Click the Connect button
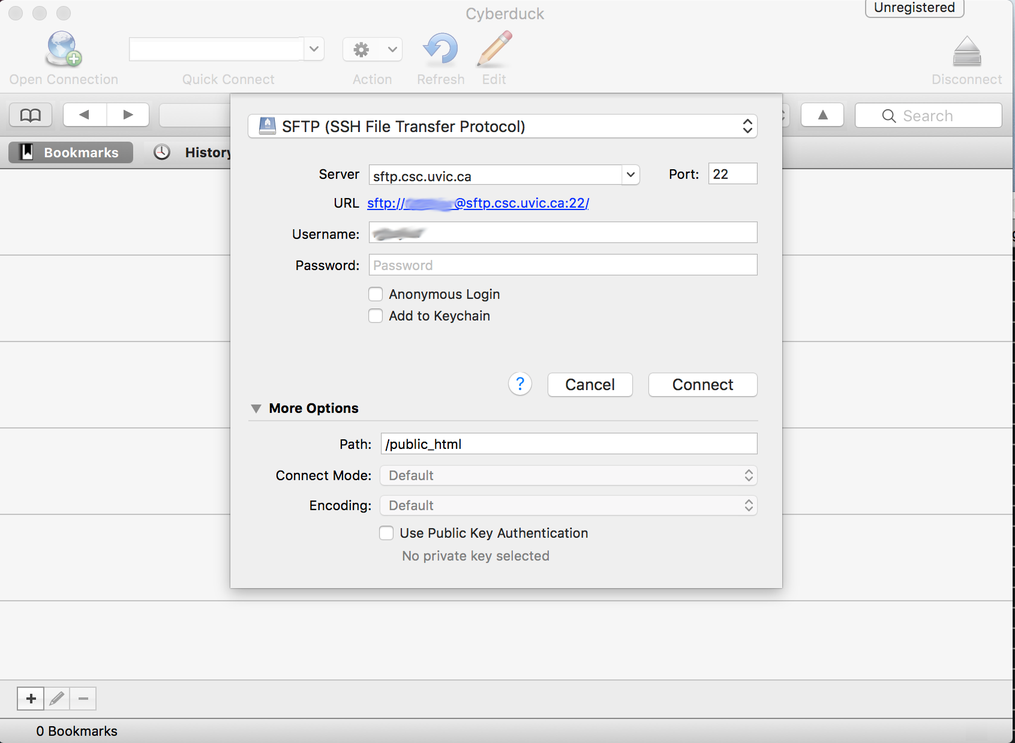Screen dimensions: 1015x743 click(x=702, y=384)
